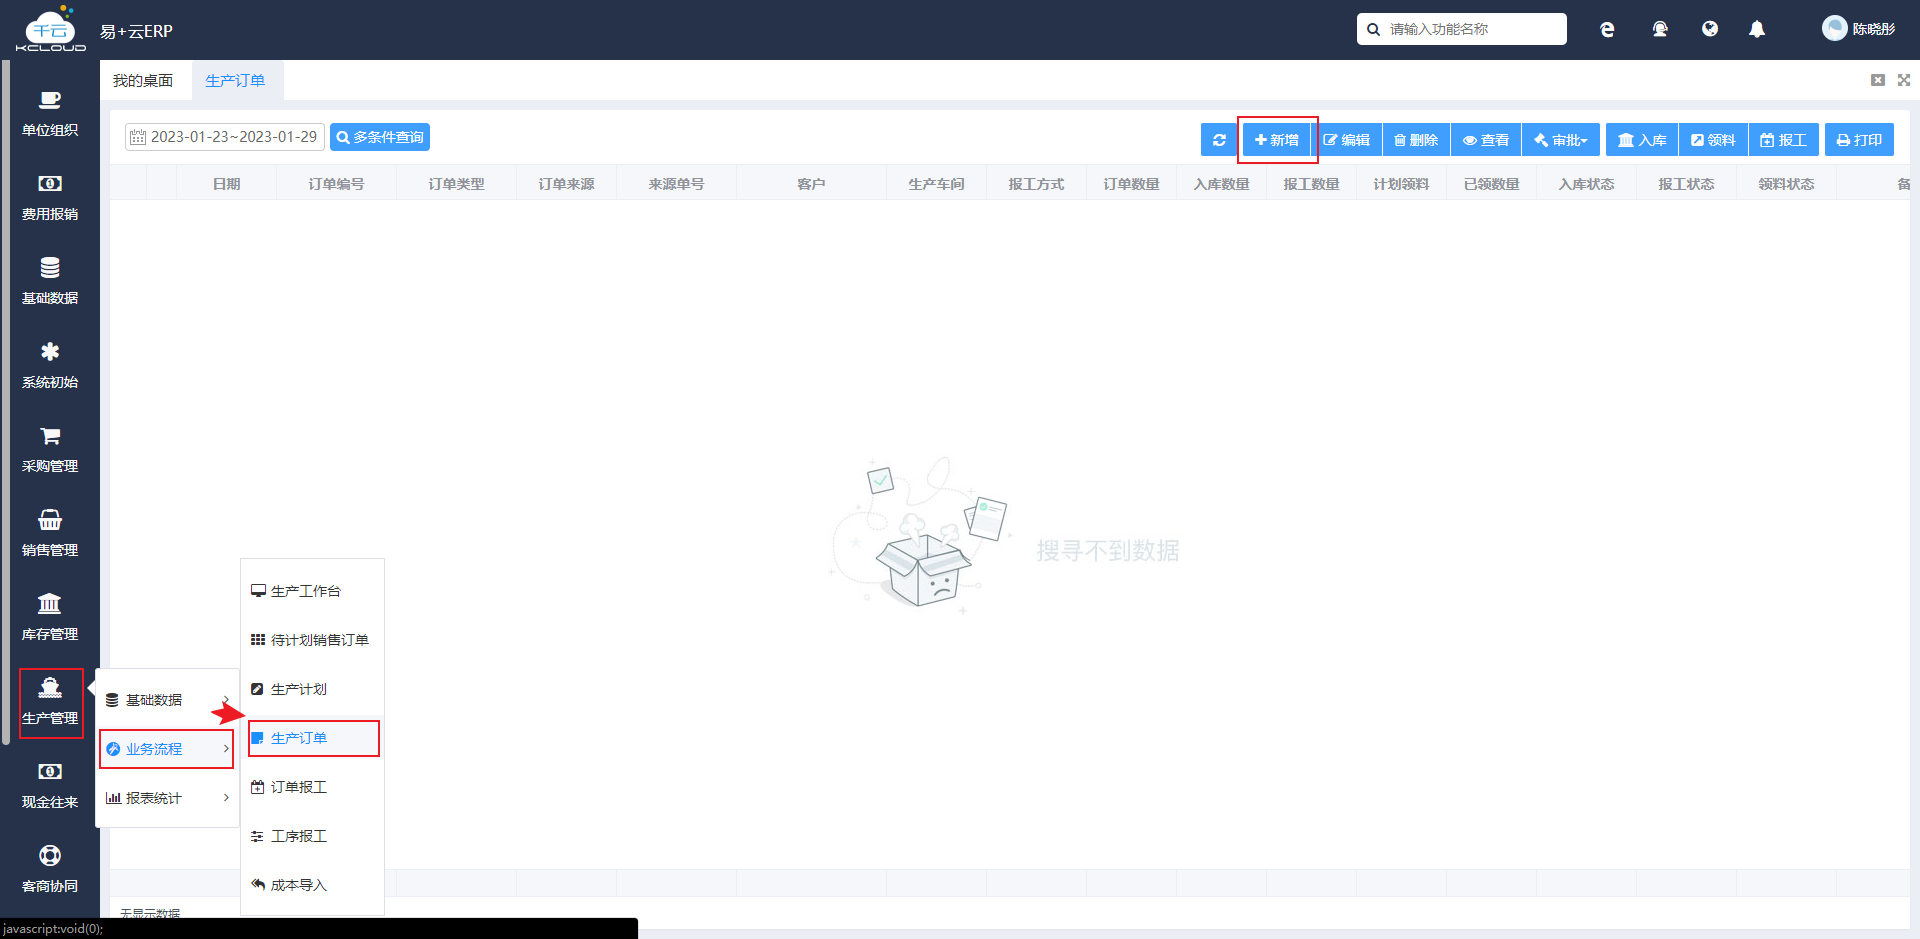Click the 新增 button
Image resolution: width=1920 pixels, height=939 pixels.
[x=1277, y=140]
